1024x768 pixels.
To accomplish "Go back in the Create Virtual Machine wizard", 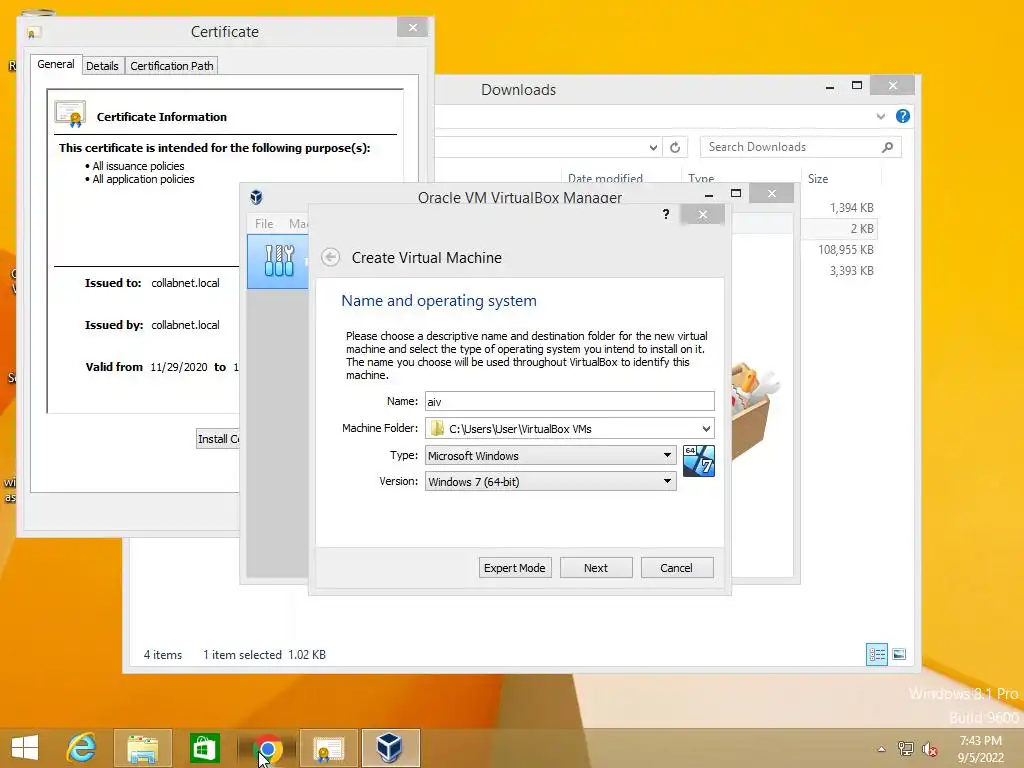I will click(330, 257).
